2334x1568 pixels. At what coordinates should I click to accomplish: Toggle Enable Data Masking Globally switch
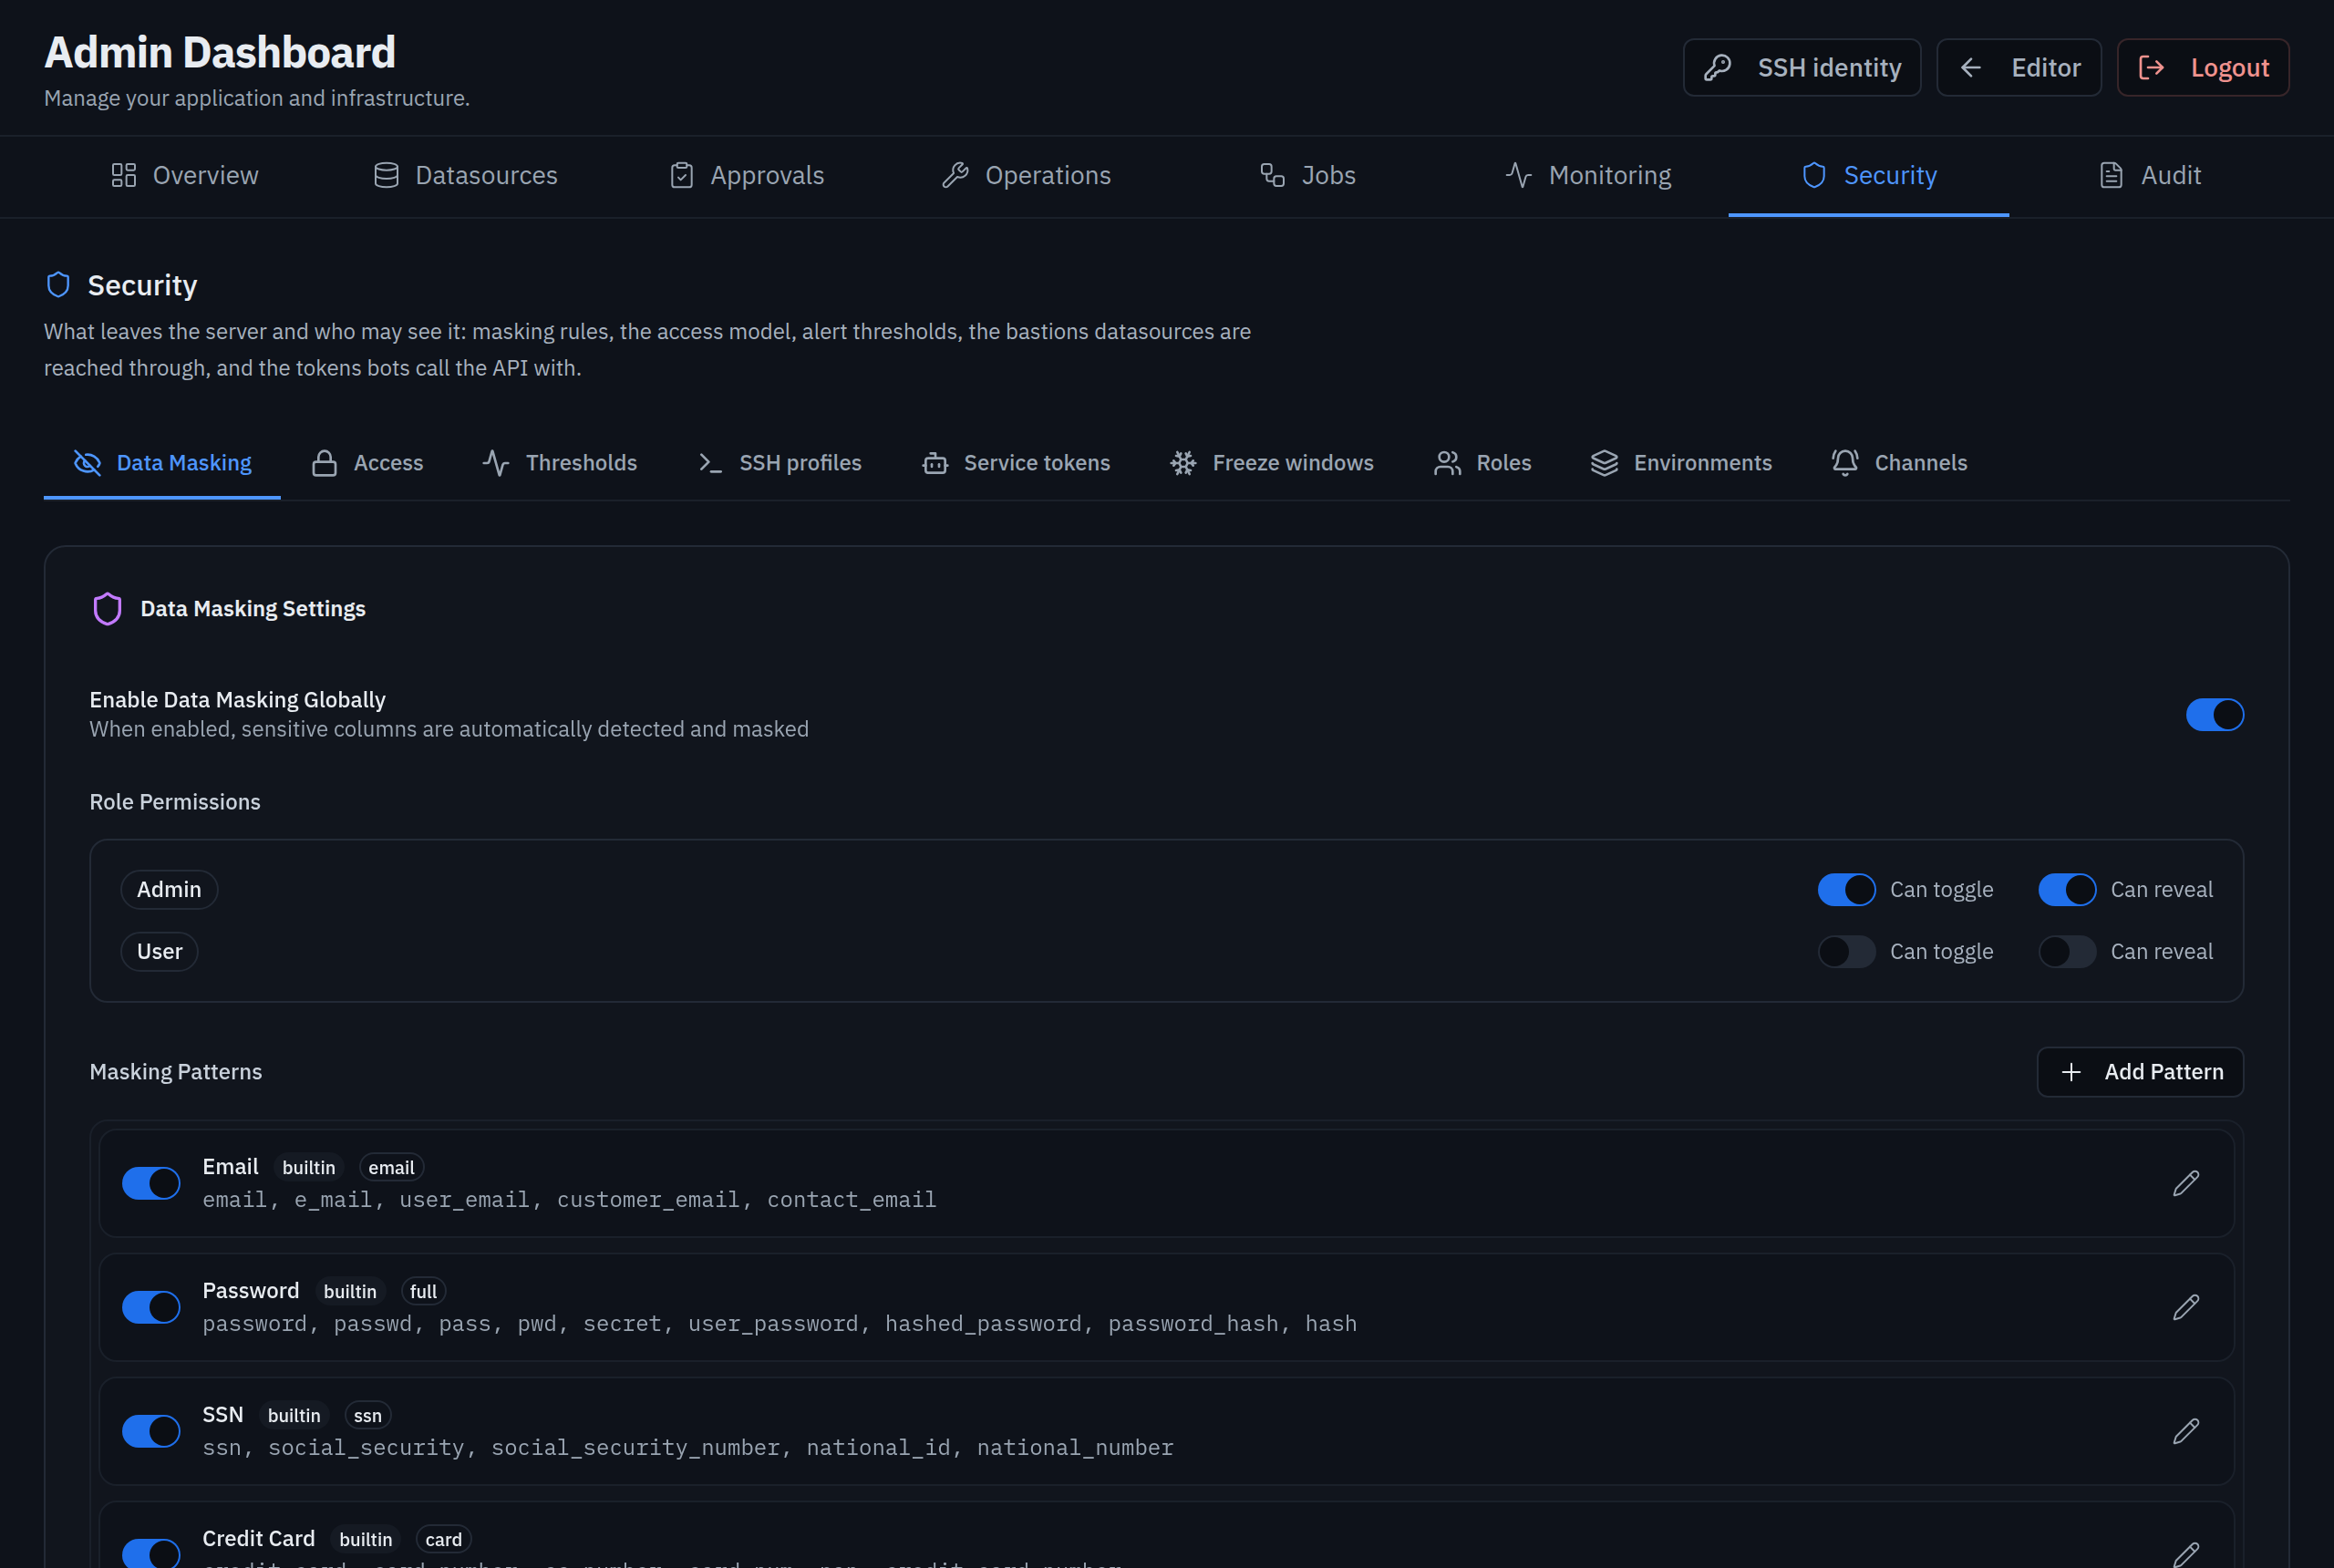coord(2214,714)
